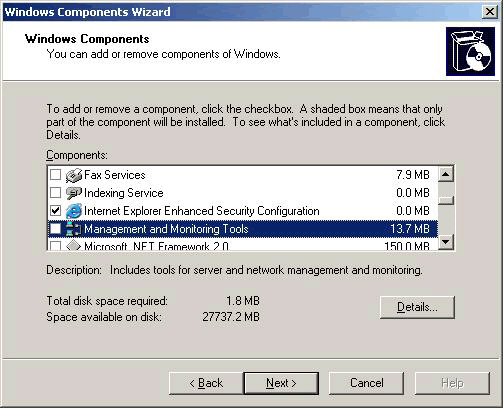Click the Fax Services printer icon
This screenshot has width=503, height=408.
pos(74,175)
